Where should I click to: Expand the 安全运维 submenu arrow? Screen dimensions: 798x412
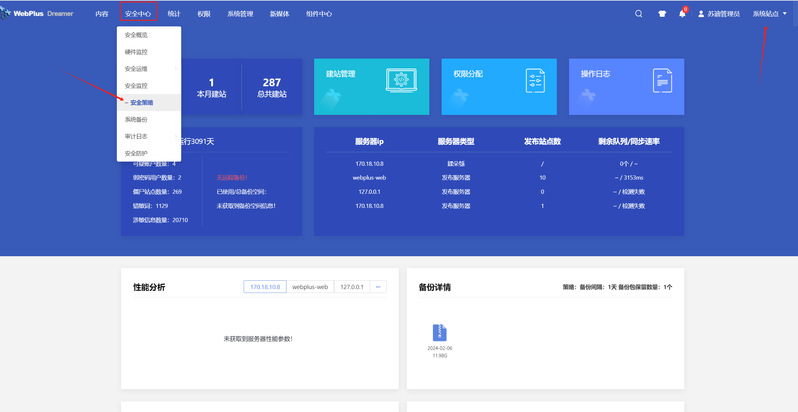tap(176, 69)
